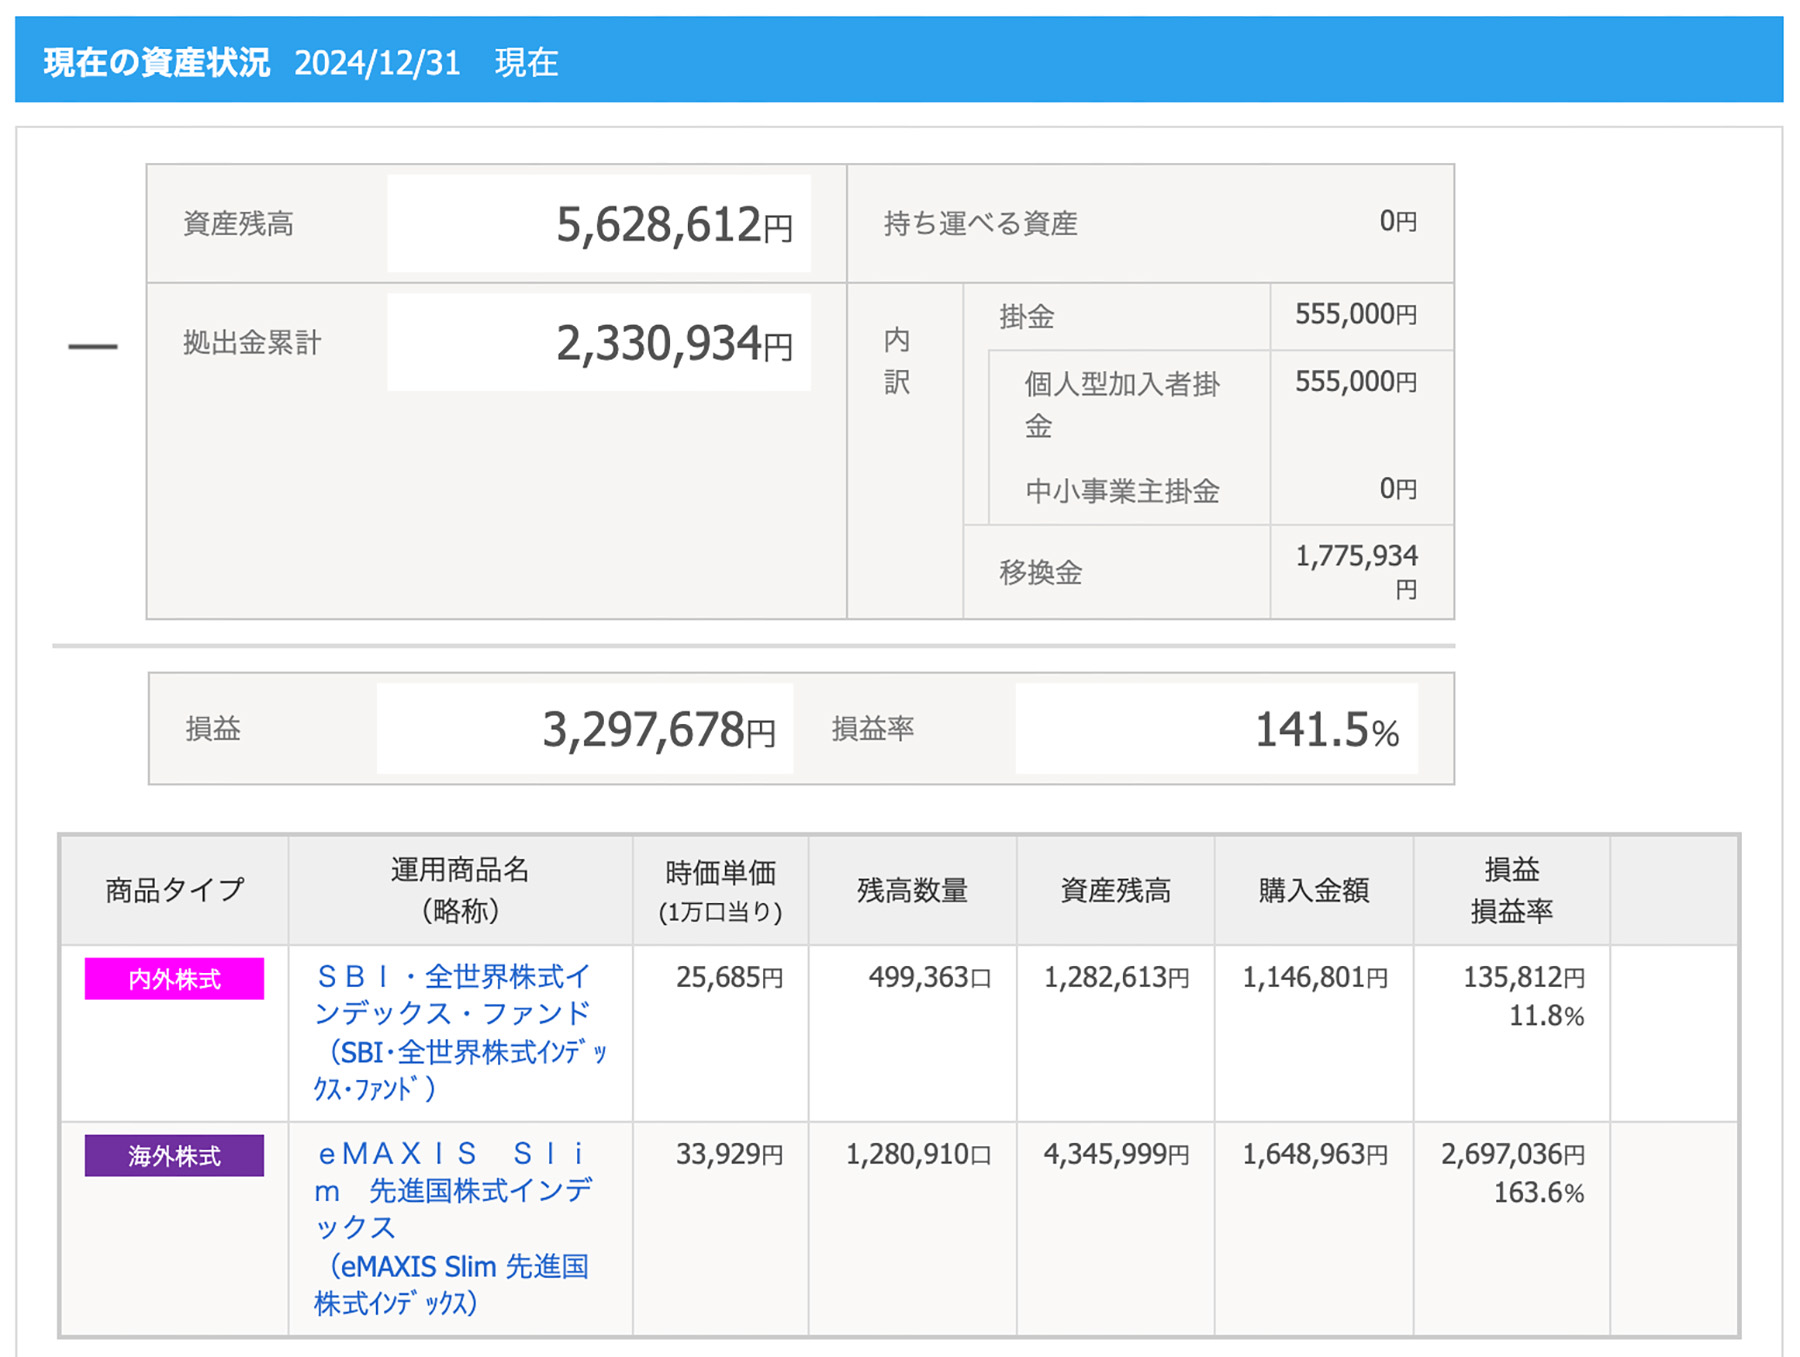Open eMAXIS Slim 先進国株式インデックス product link
Screen dimensions: 1800x1357
click(453, 1228)
